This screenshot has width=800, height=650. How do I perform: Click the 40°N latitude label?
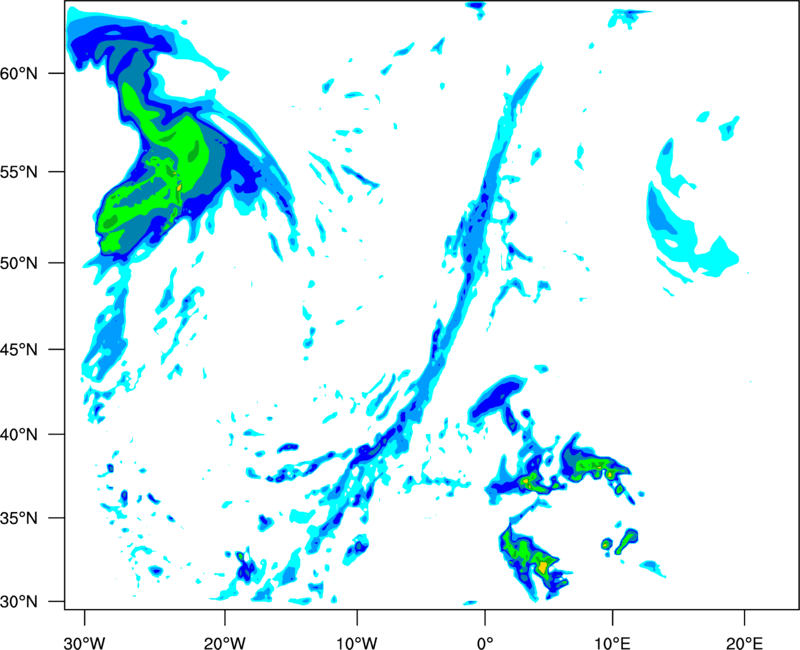19,435
